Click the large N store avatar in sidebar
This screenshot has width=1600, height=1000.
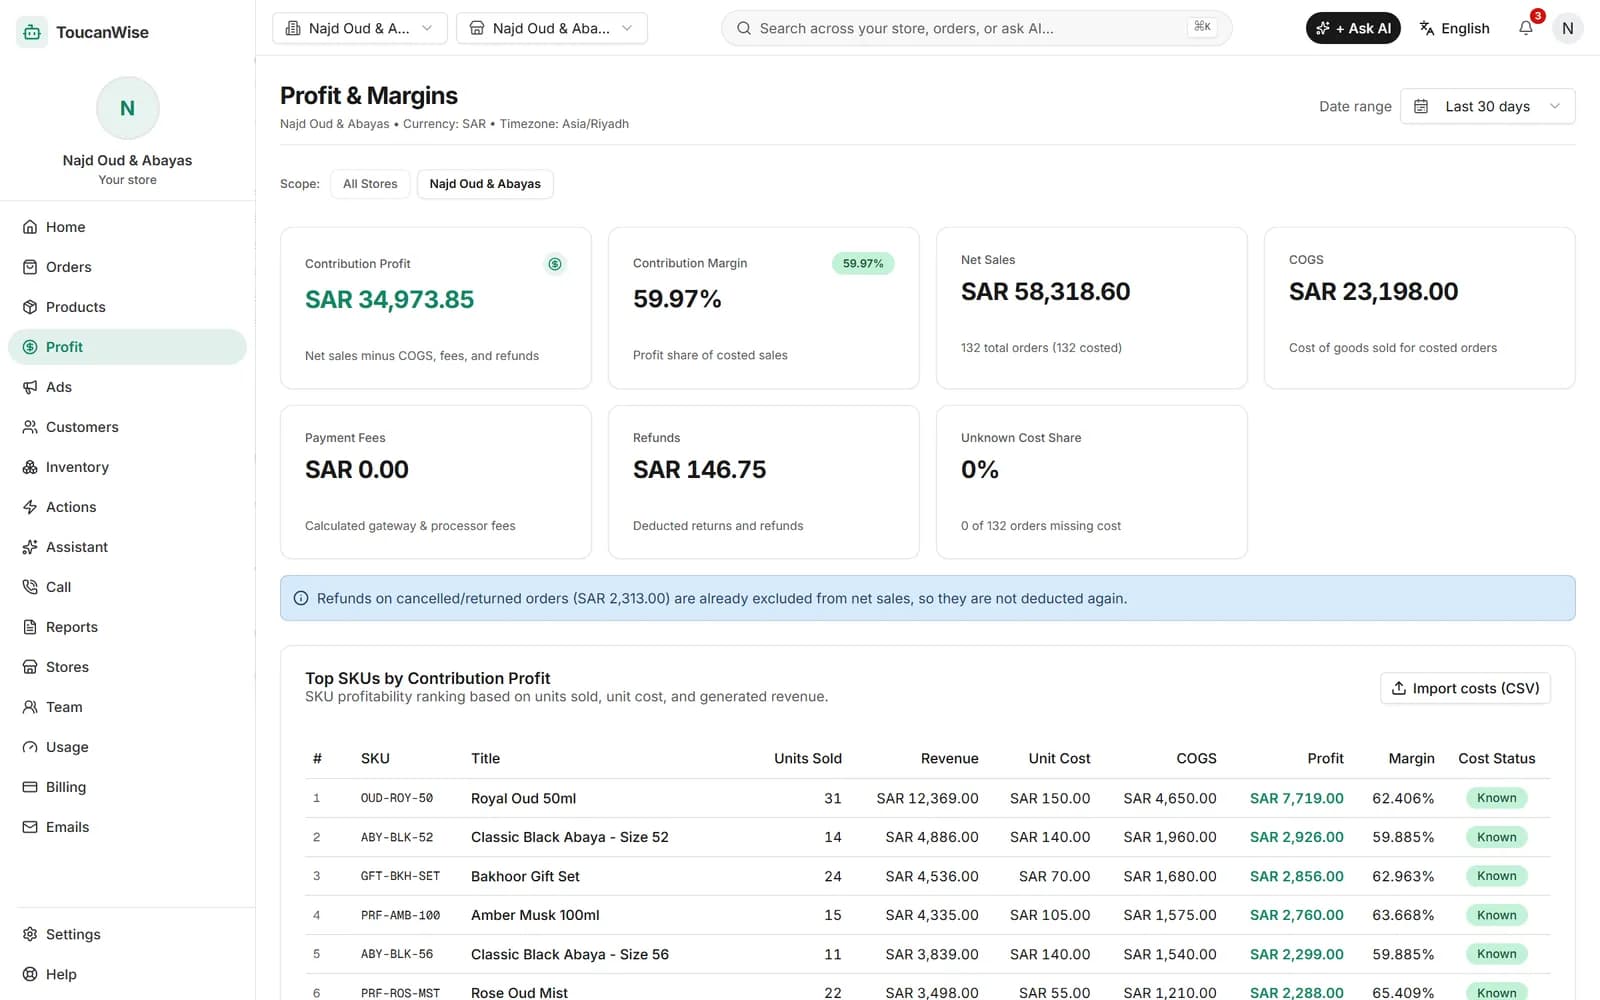(x=127, y=108)
